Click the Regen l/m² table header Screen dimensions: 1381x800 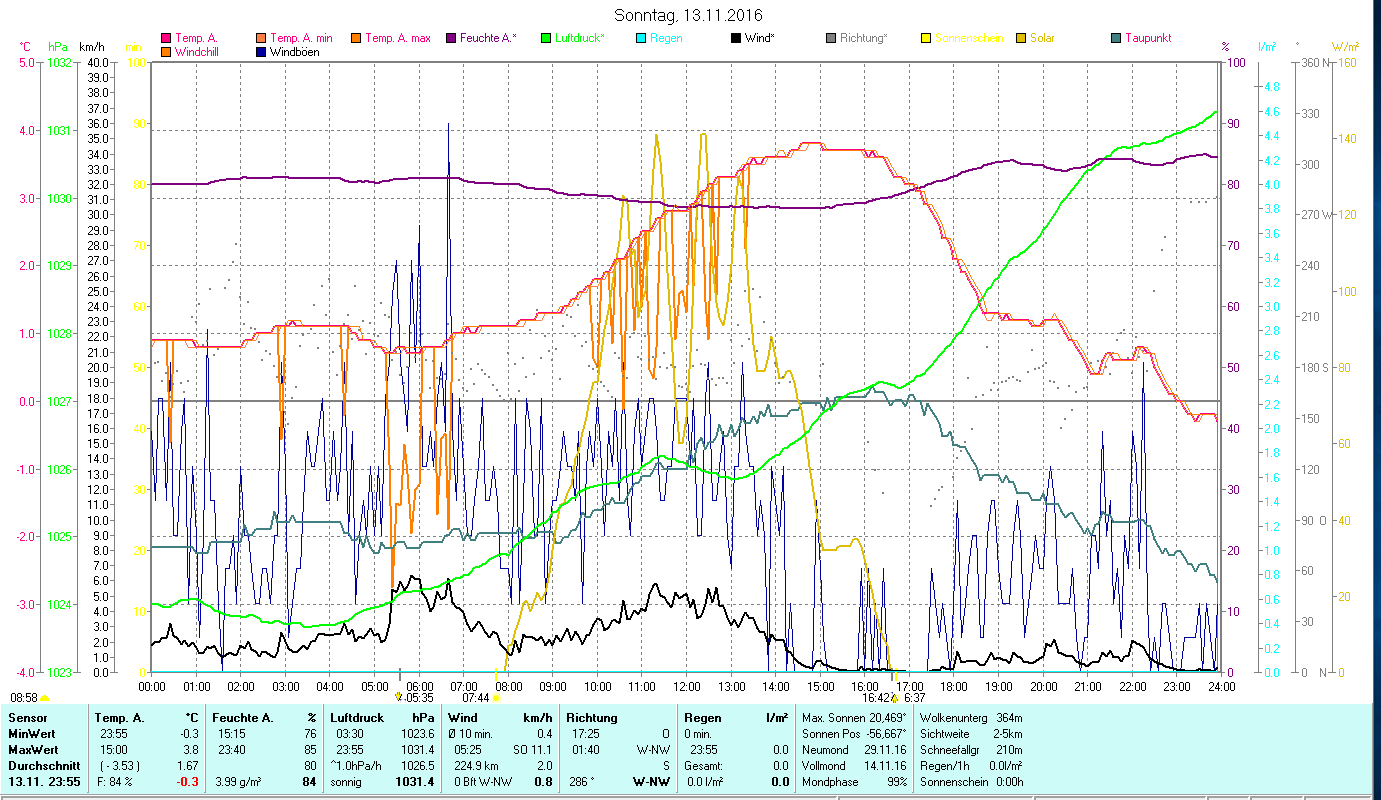tap(735, 718)
